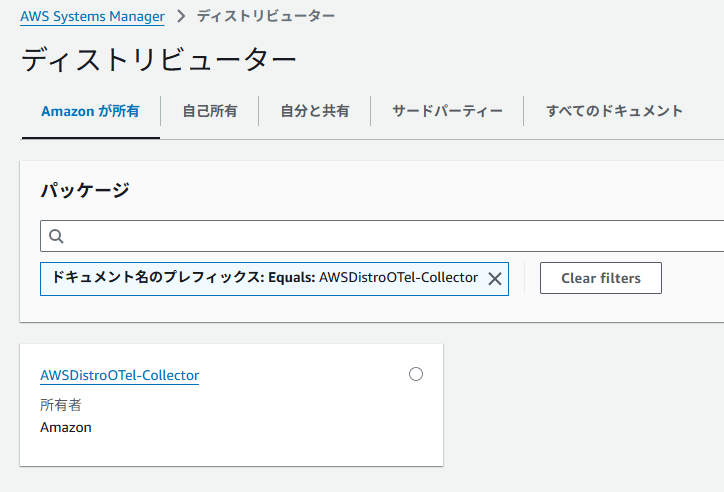
Task: Click the ドキュメント名のプレフィックス filter token text
Action: click(265, 277)
